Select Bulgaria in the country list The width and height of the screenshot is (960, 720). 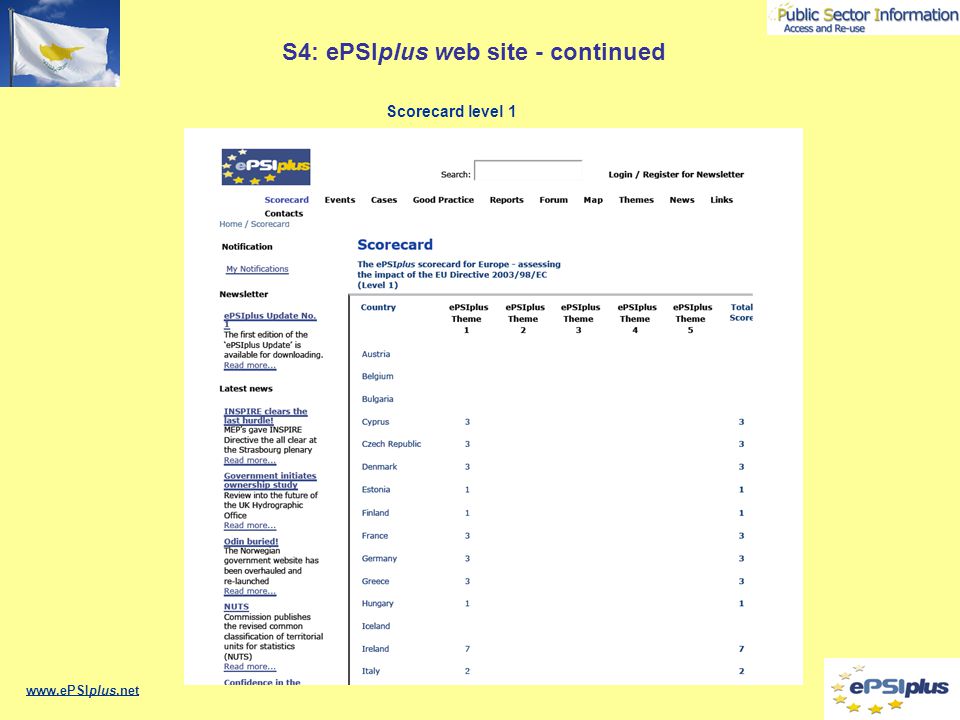point(378,399)
